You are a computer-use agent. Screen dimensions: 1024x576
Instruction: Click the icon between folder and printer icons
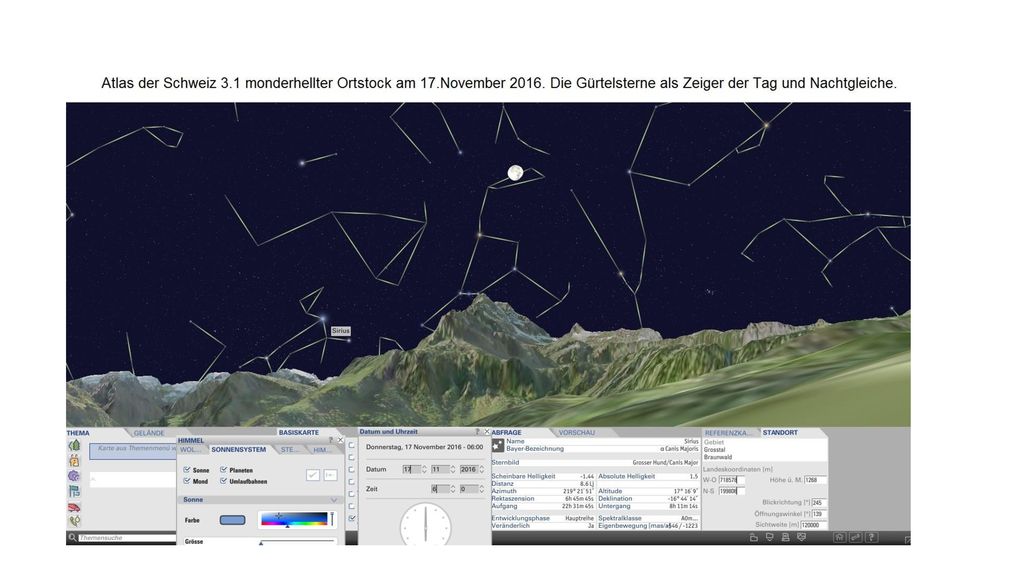pos(769,537)
